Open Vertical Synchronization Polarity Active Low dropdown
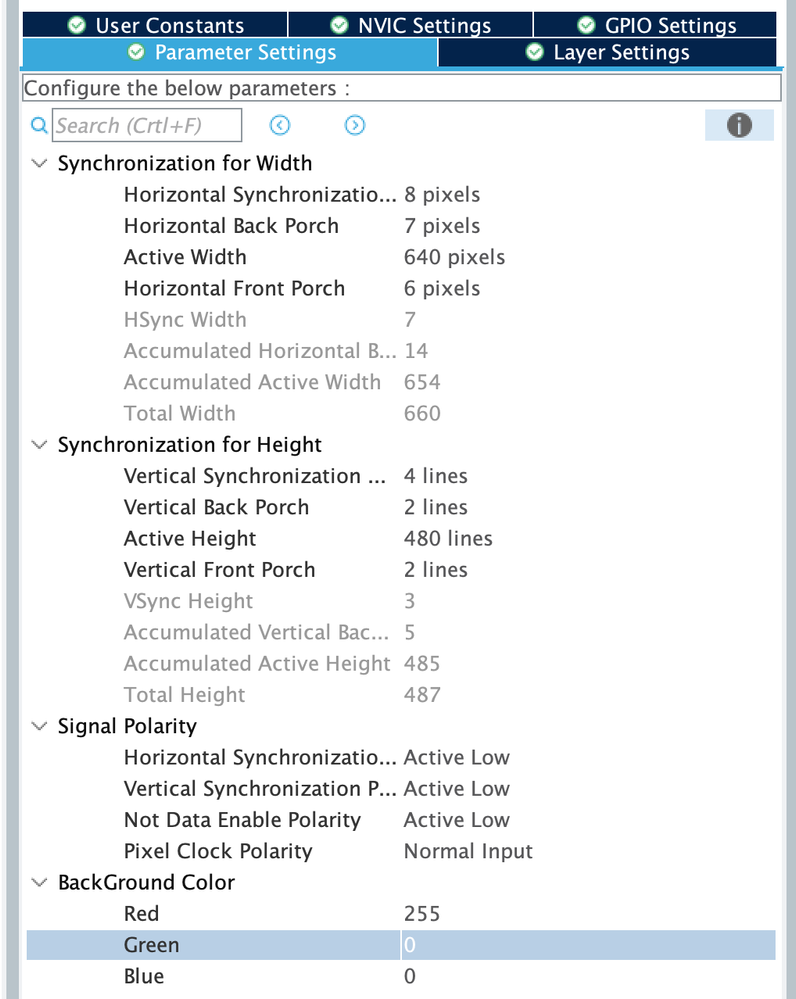 [x=457, y=789]
